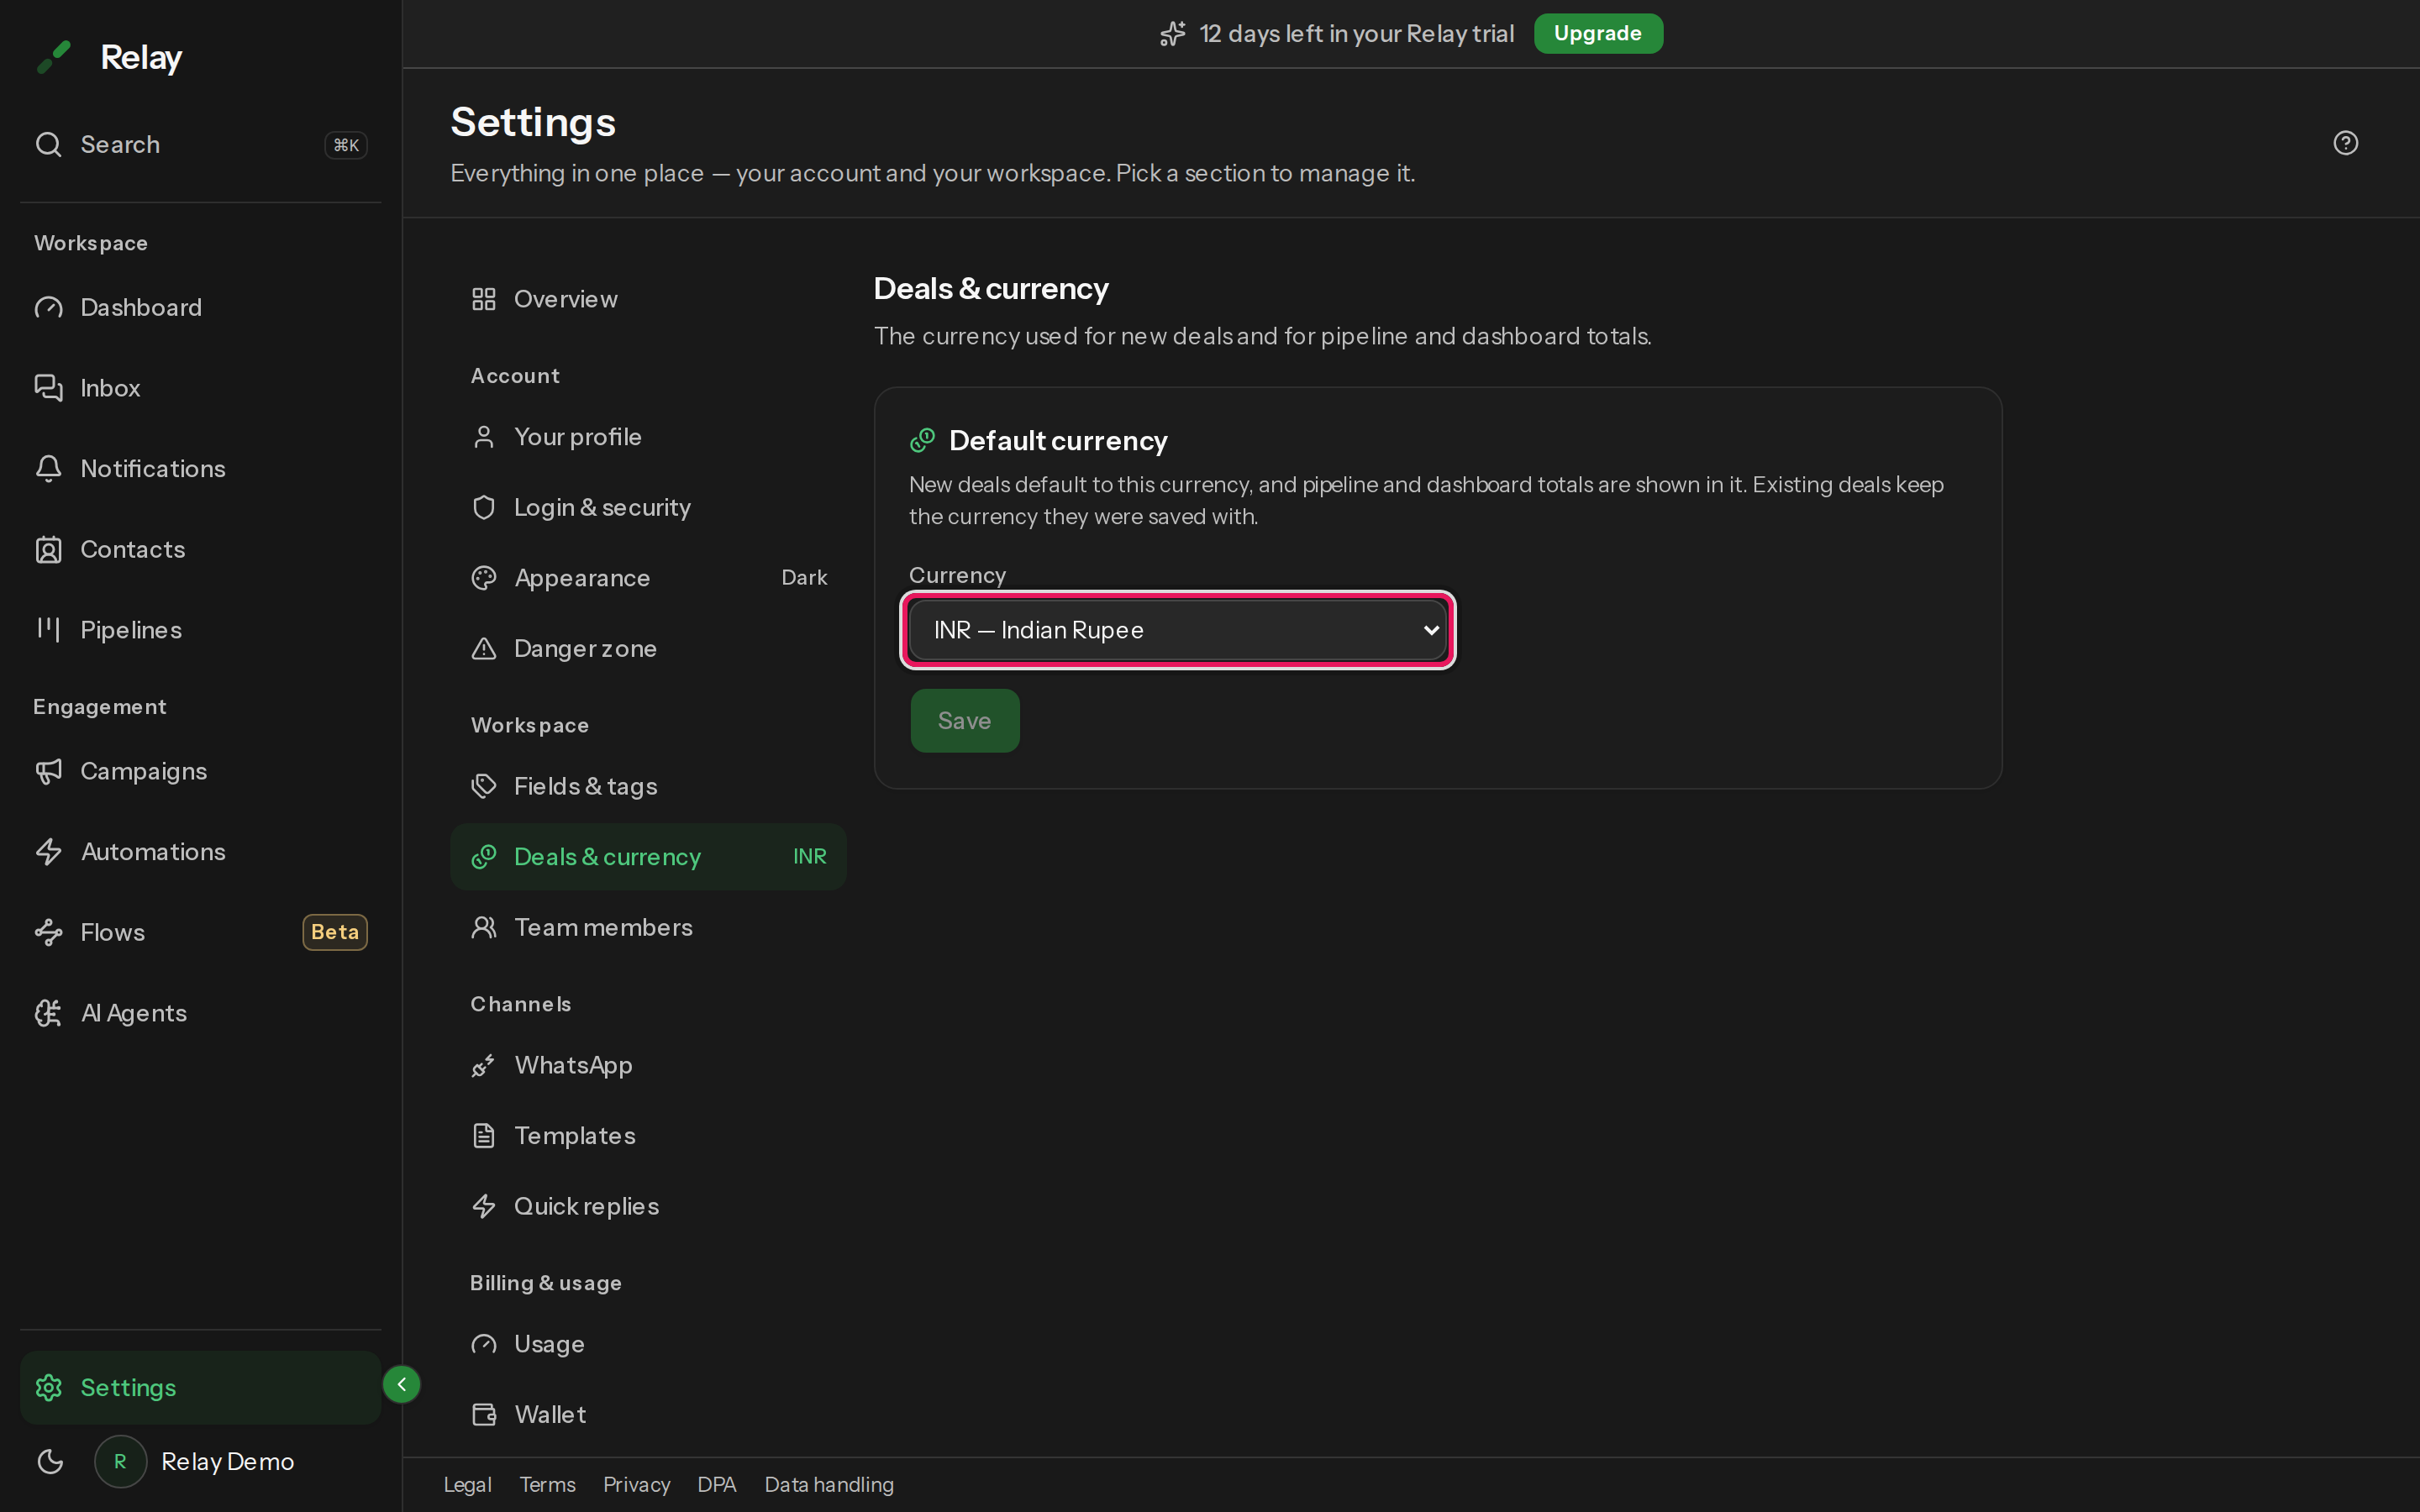Select Deals & currency section
This screenshot has width=2420, height=1512.
tap(648, 856)
